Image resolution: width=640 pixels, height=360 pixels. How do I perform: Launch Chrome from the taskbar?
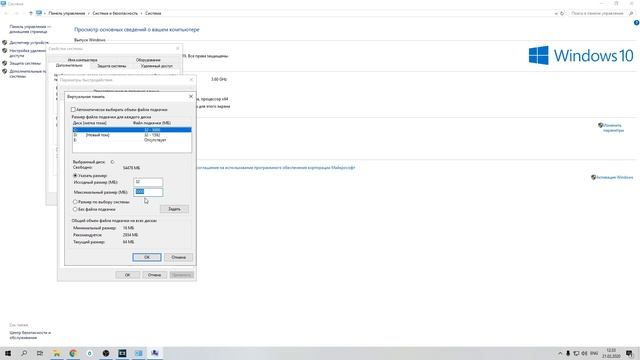[73, 353]
